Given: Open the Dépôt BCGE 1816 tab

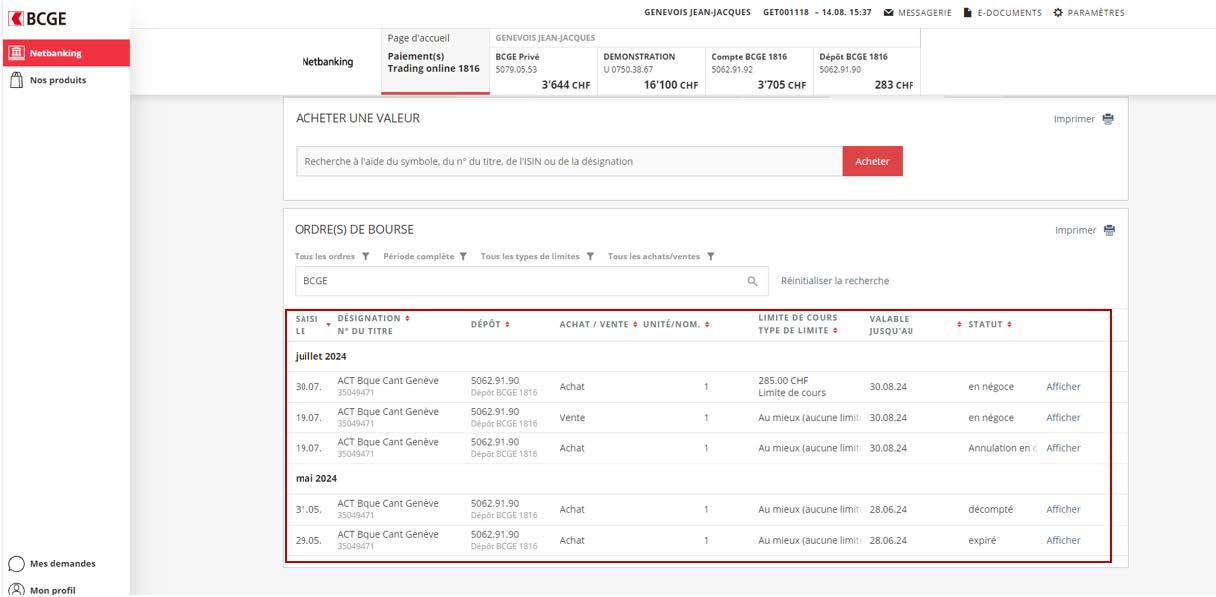Looking at the screenshot, I should pos(866,70).
